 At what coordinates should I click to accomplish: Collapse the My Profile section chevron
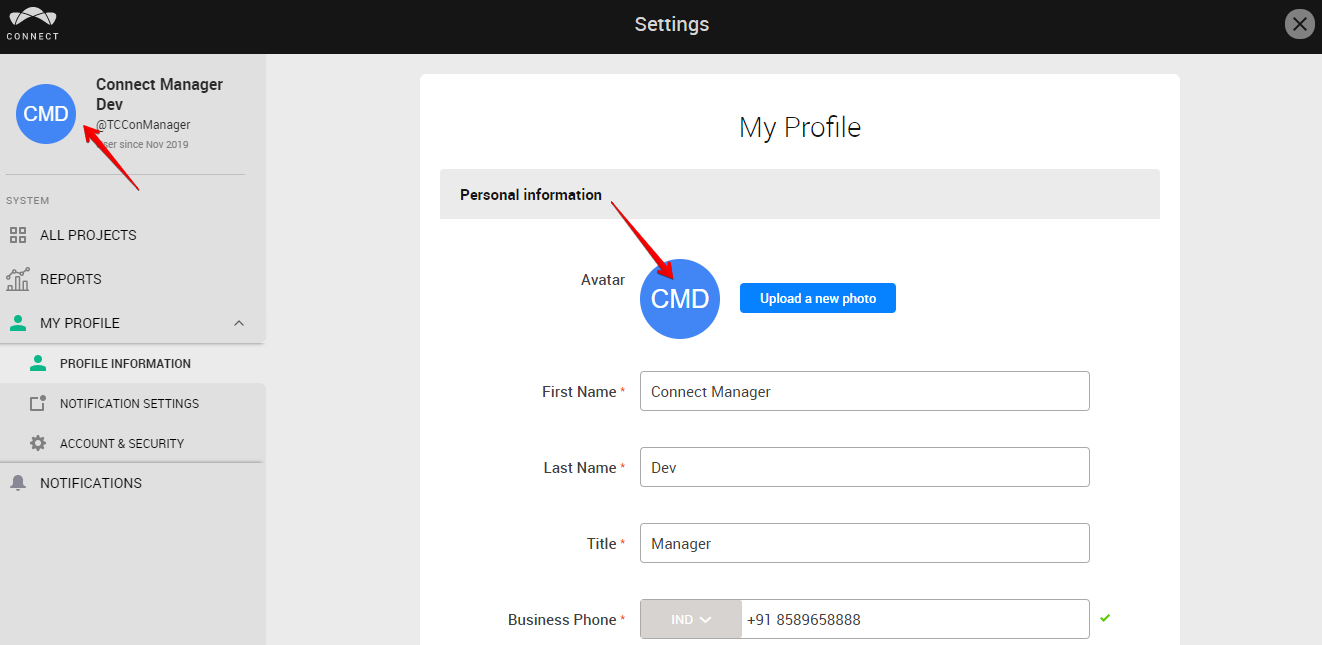[x=238, y=323]
